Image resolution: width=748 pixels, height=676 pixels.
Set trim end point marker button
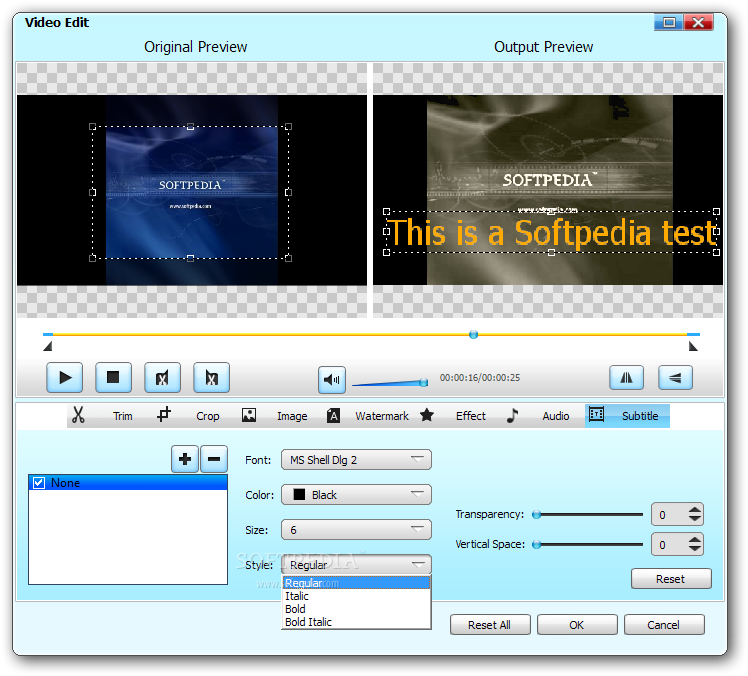pyautogui.click(x=211, y=378)
